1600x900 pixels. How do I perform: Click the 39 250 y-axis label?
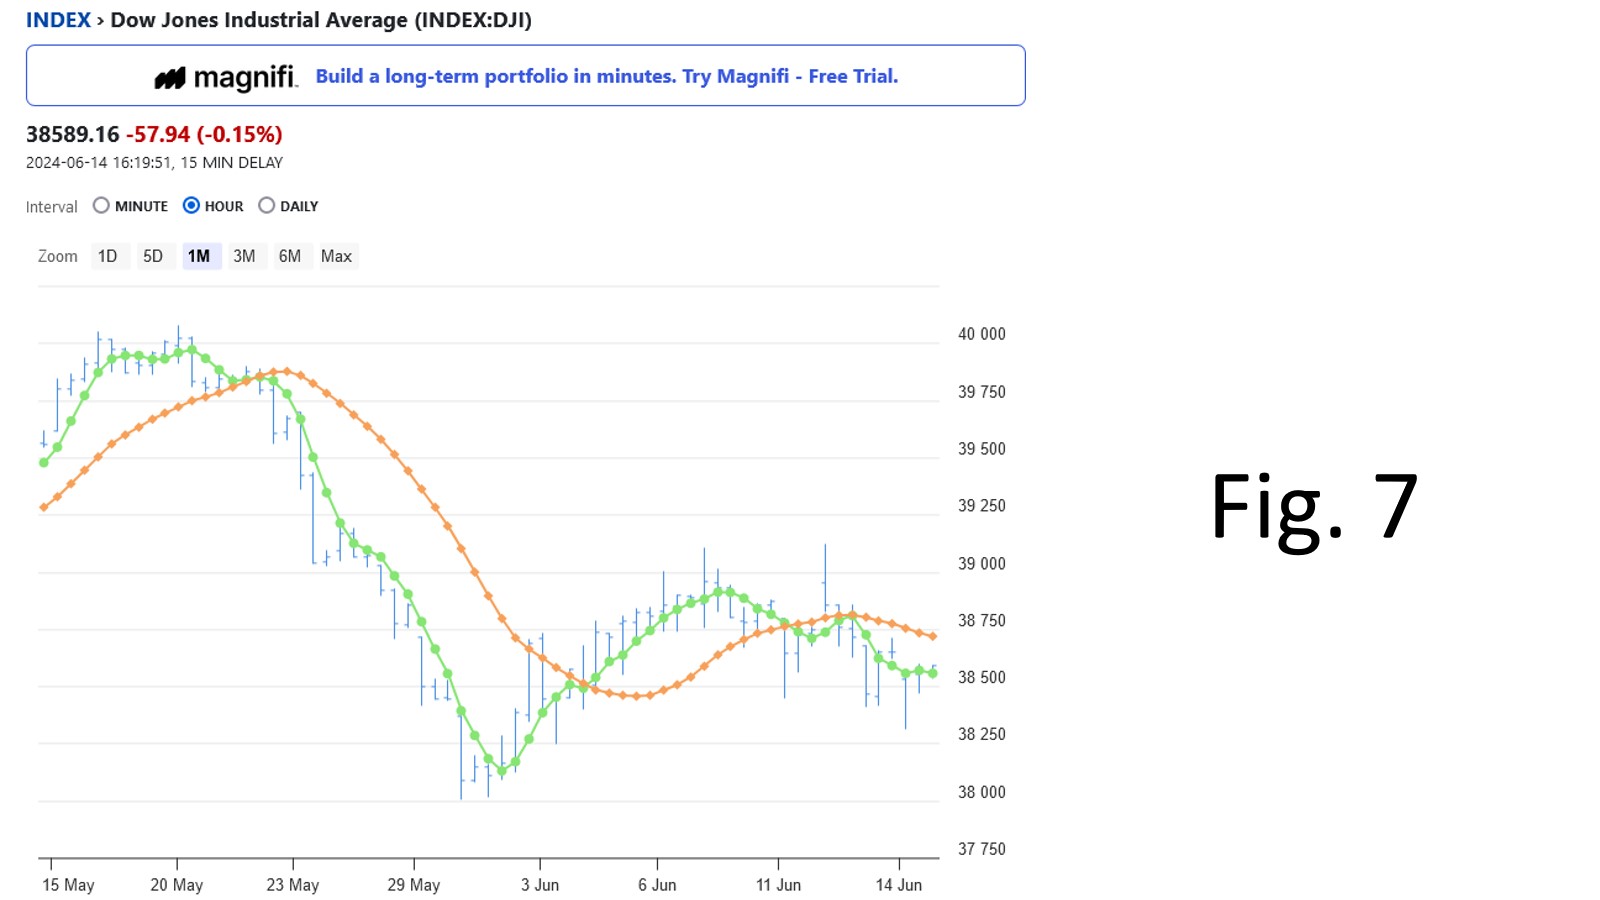coord(982,506)
